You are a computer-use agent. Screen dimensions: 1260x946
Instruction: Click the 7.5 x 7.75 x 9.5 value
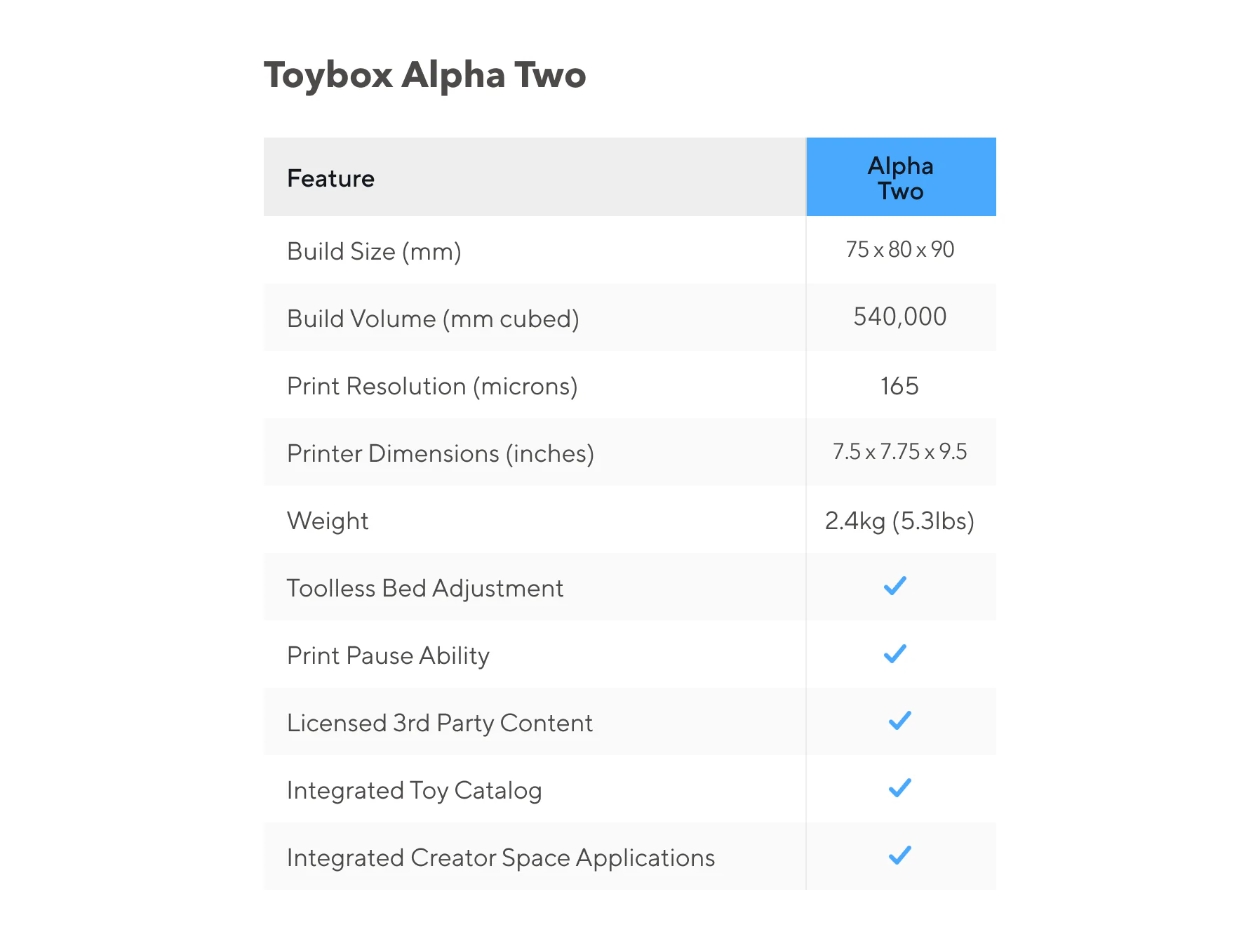[x=900, y=452]
